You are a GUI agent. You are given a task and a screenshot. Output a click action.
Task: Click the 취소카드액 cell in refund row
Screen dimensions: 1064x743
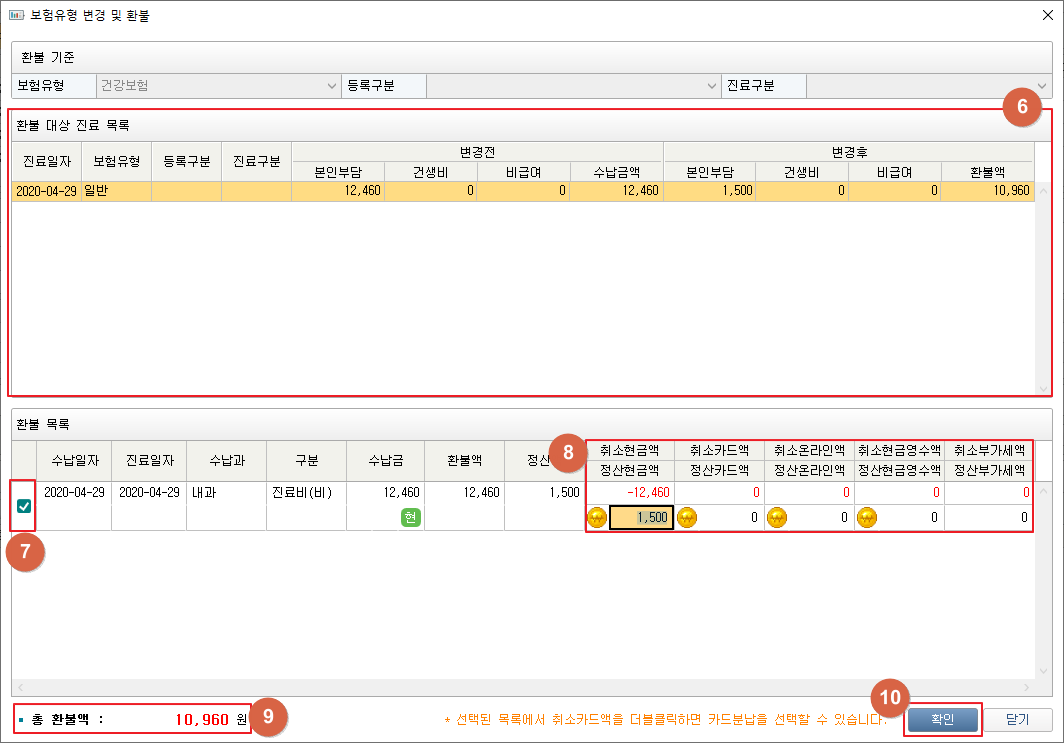click(x=720, y=492)
